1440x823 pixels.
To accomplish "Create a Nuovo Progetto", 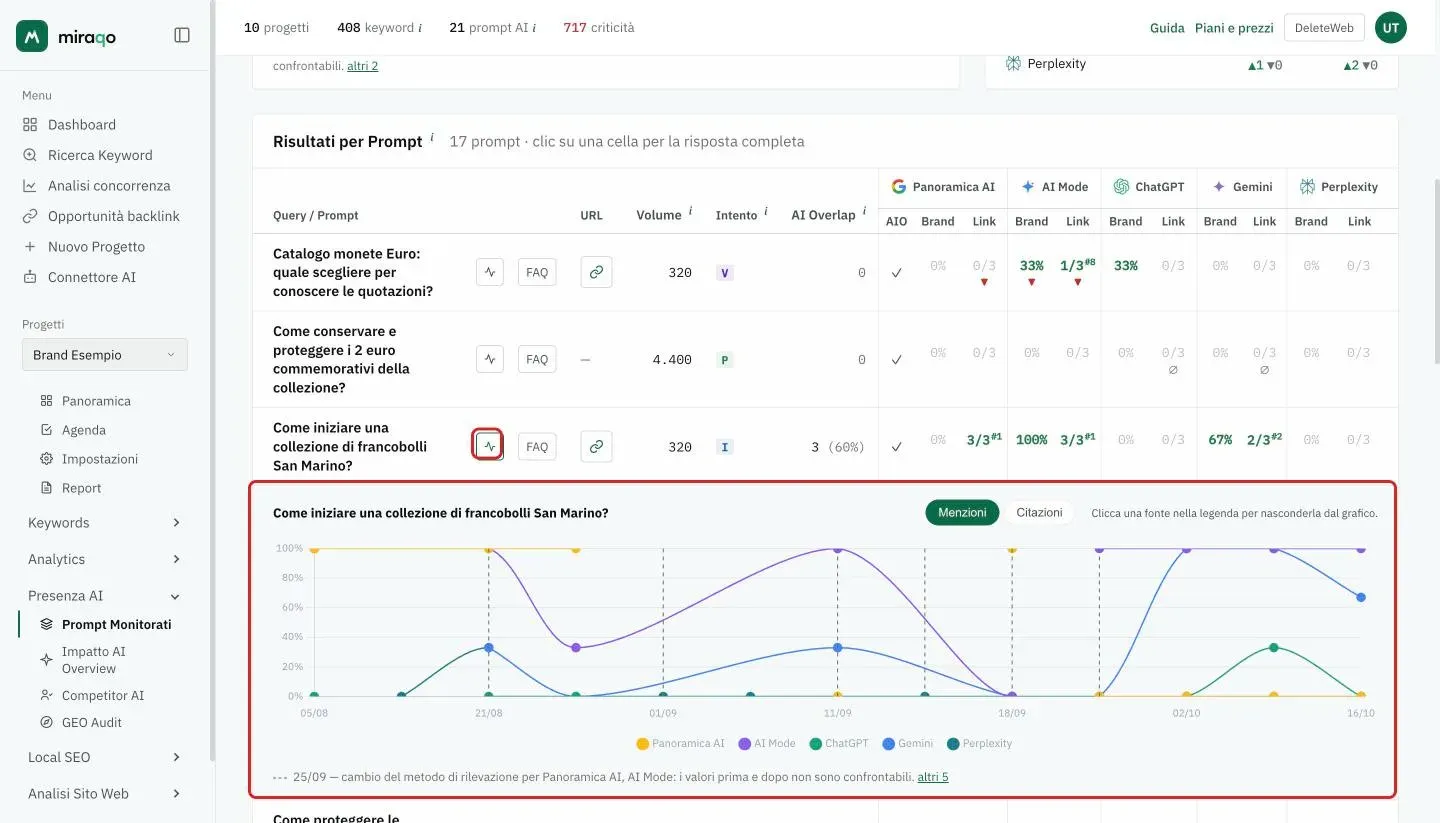I will tap(96, 247).
